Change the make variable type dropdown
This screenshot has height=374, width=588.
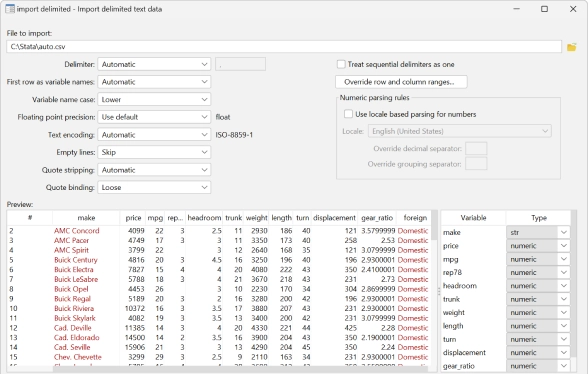(538, 232)
